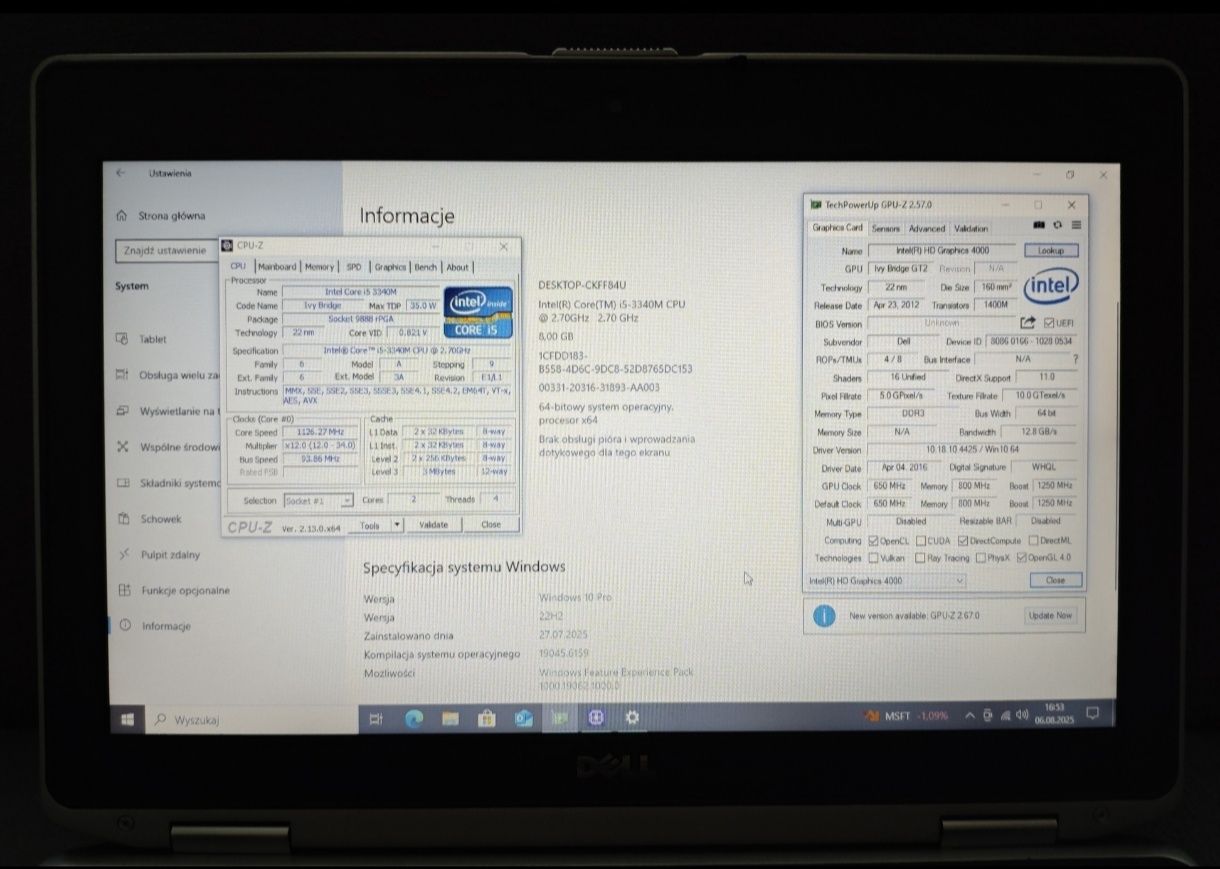Switch to GPU-Z taskbar icon

[x=560, y=718]
